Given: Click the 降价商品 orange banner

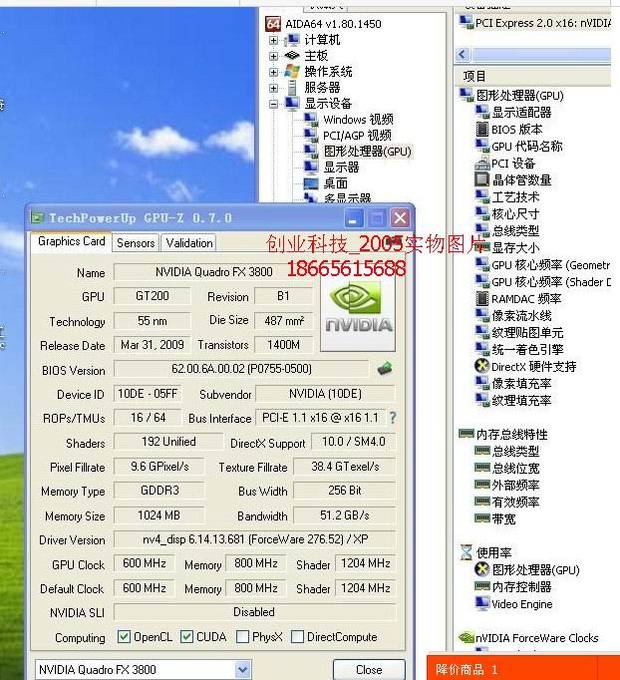Looking at the screenshot, I should coord(523,668).
